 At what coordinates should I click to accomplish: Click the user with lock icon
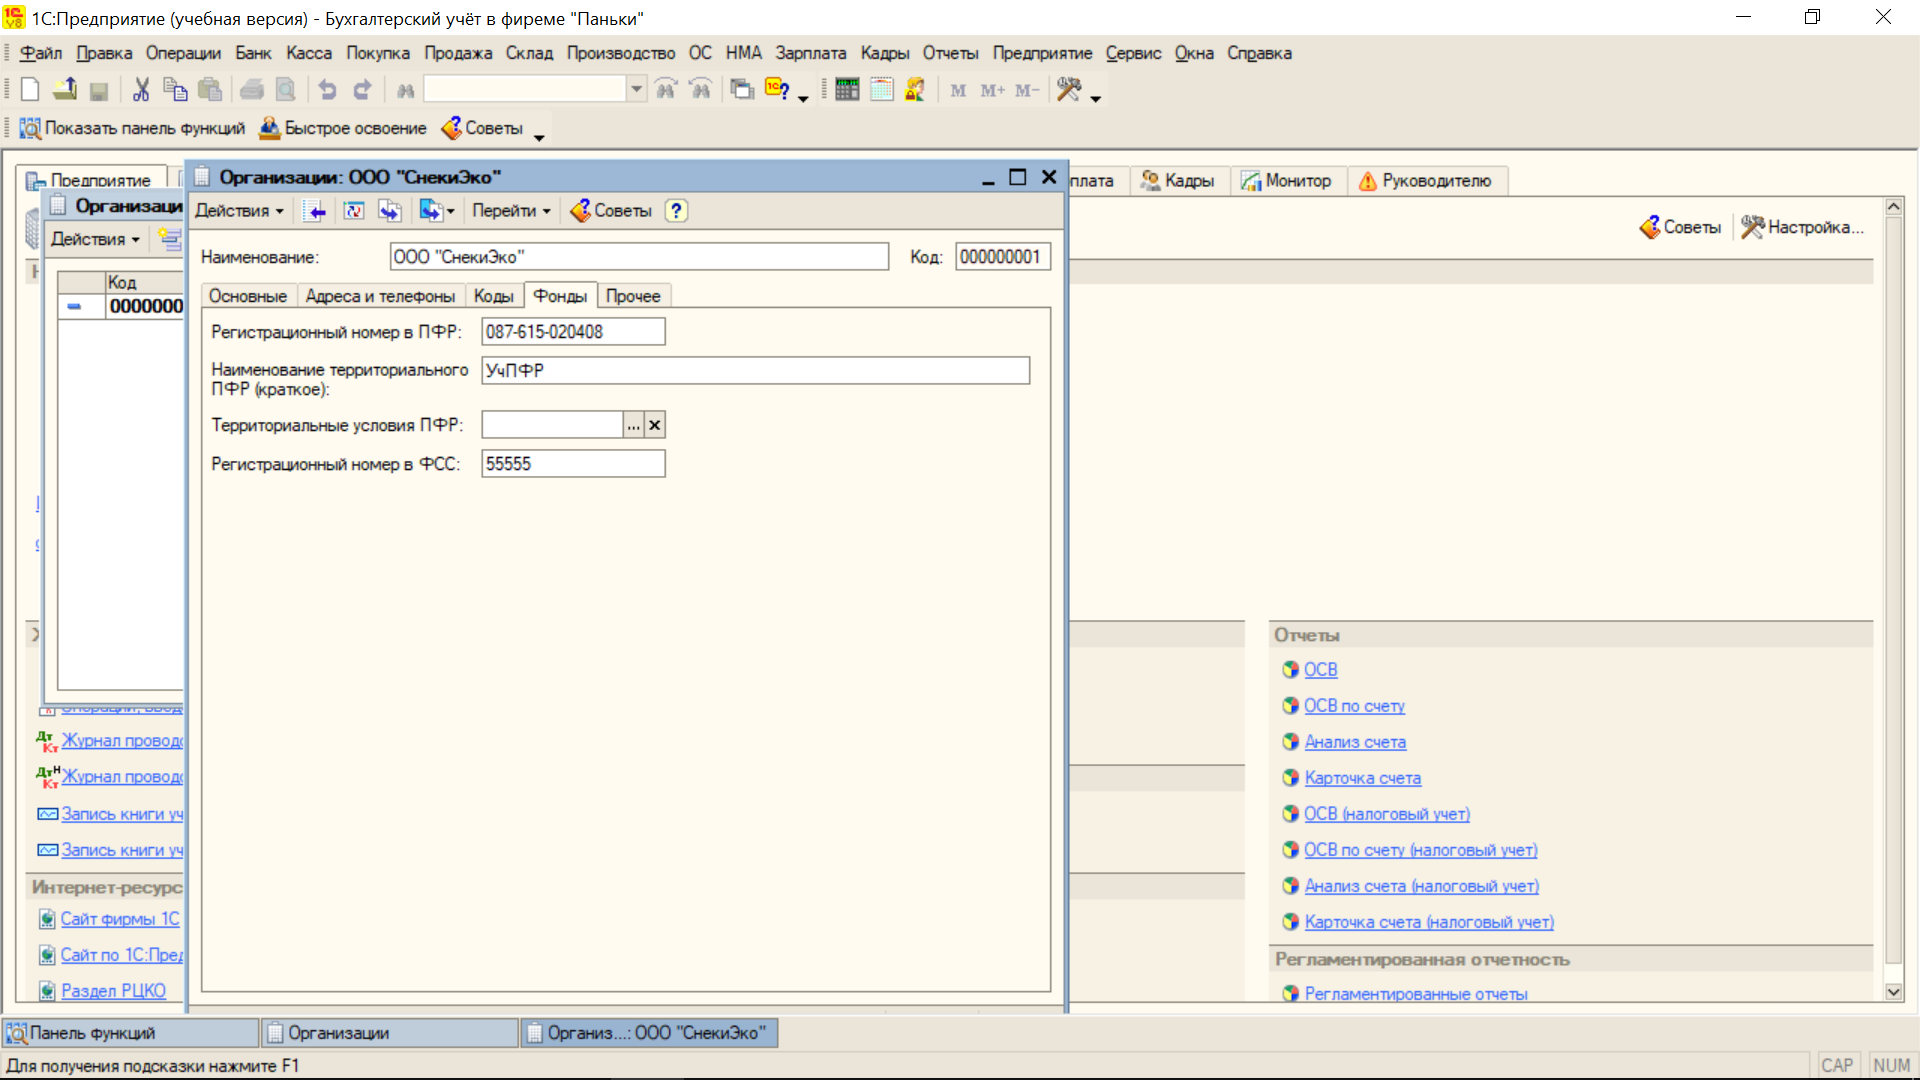[x=915, y=90]
